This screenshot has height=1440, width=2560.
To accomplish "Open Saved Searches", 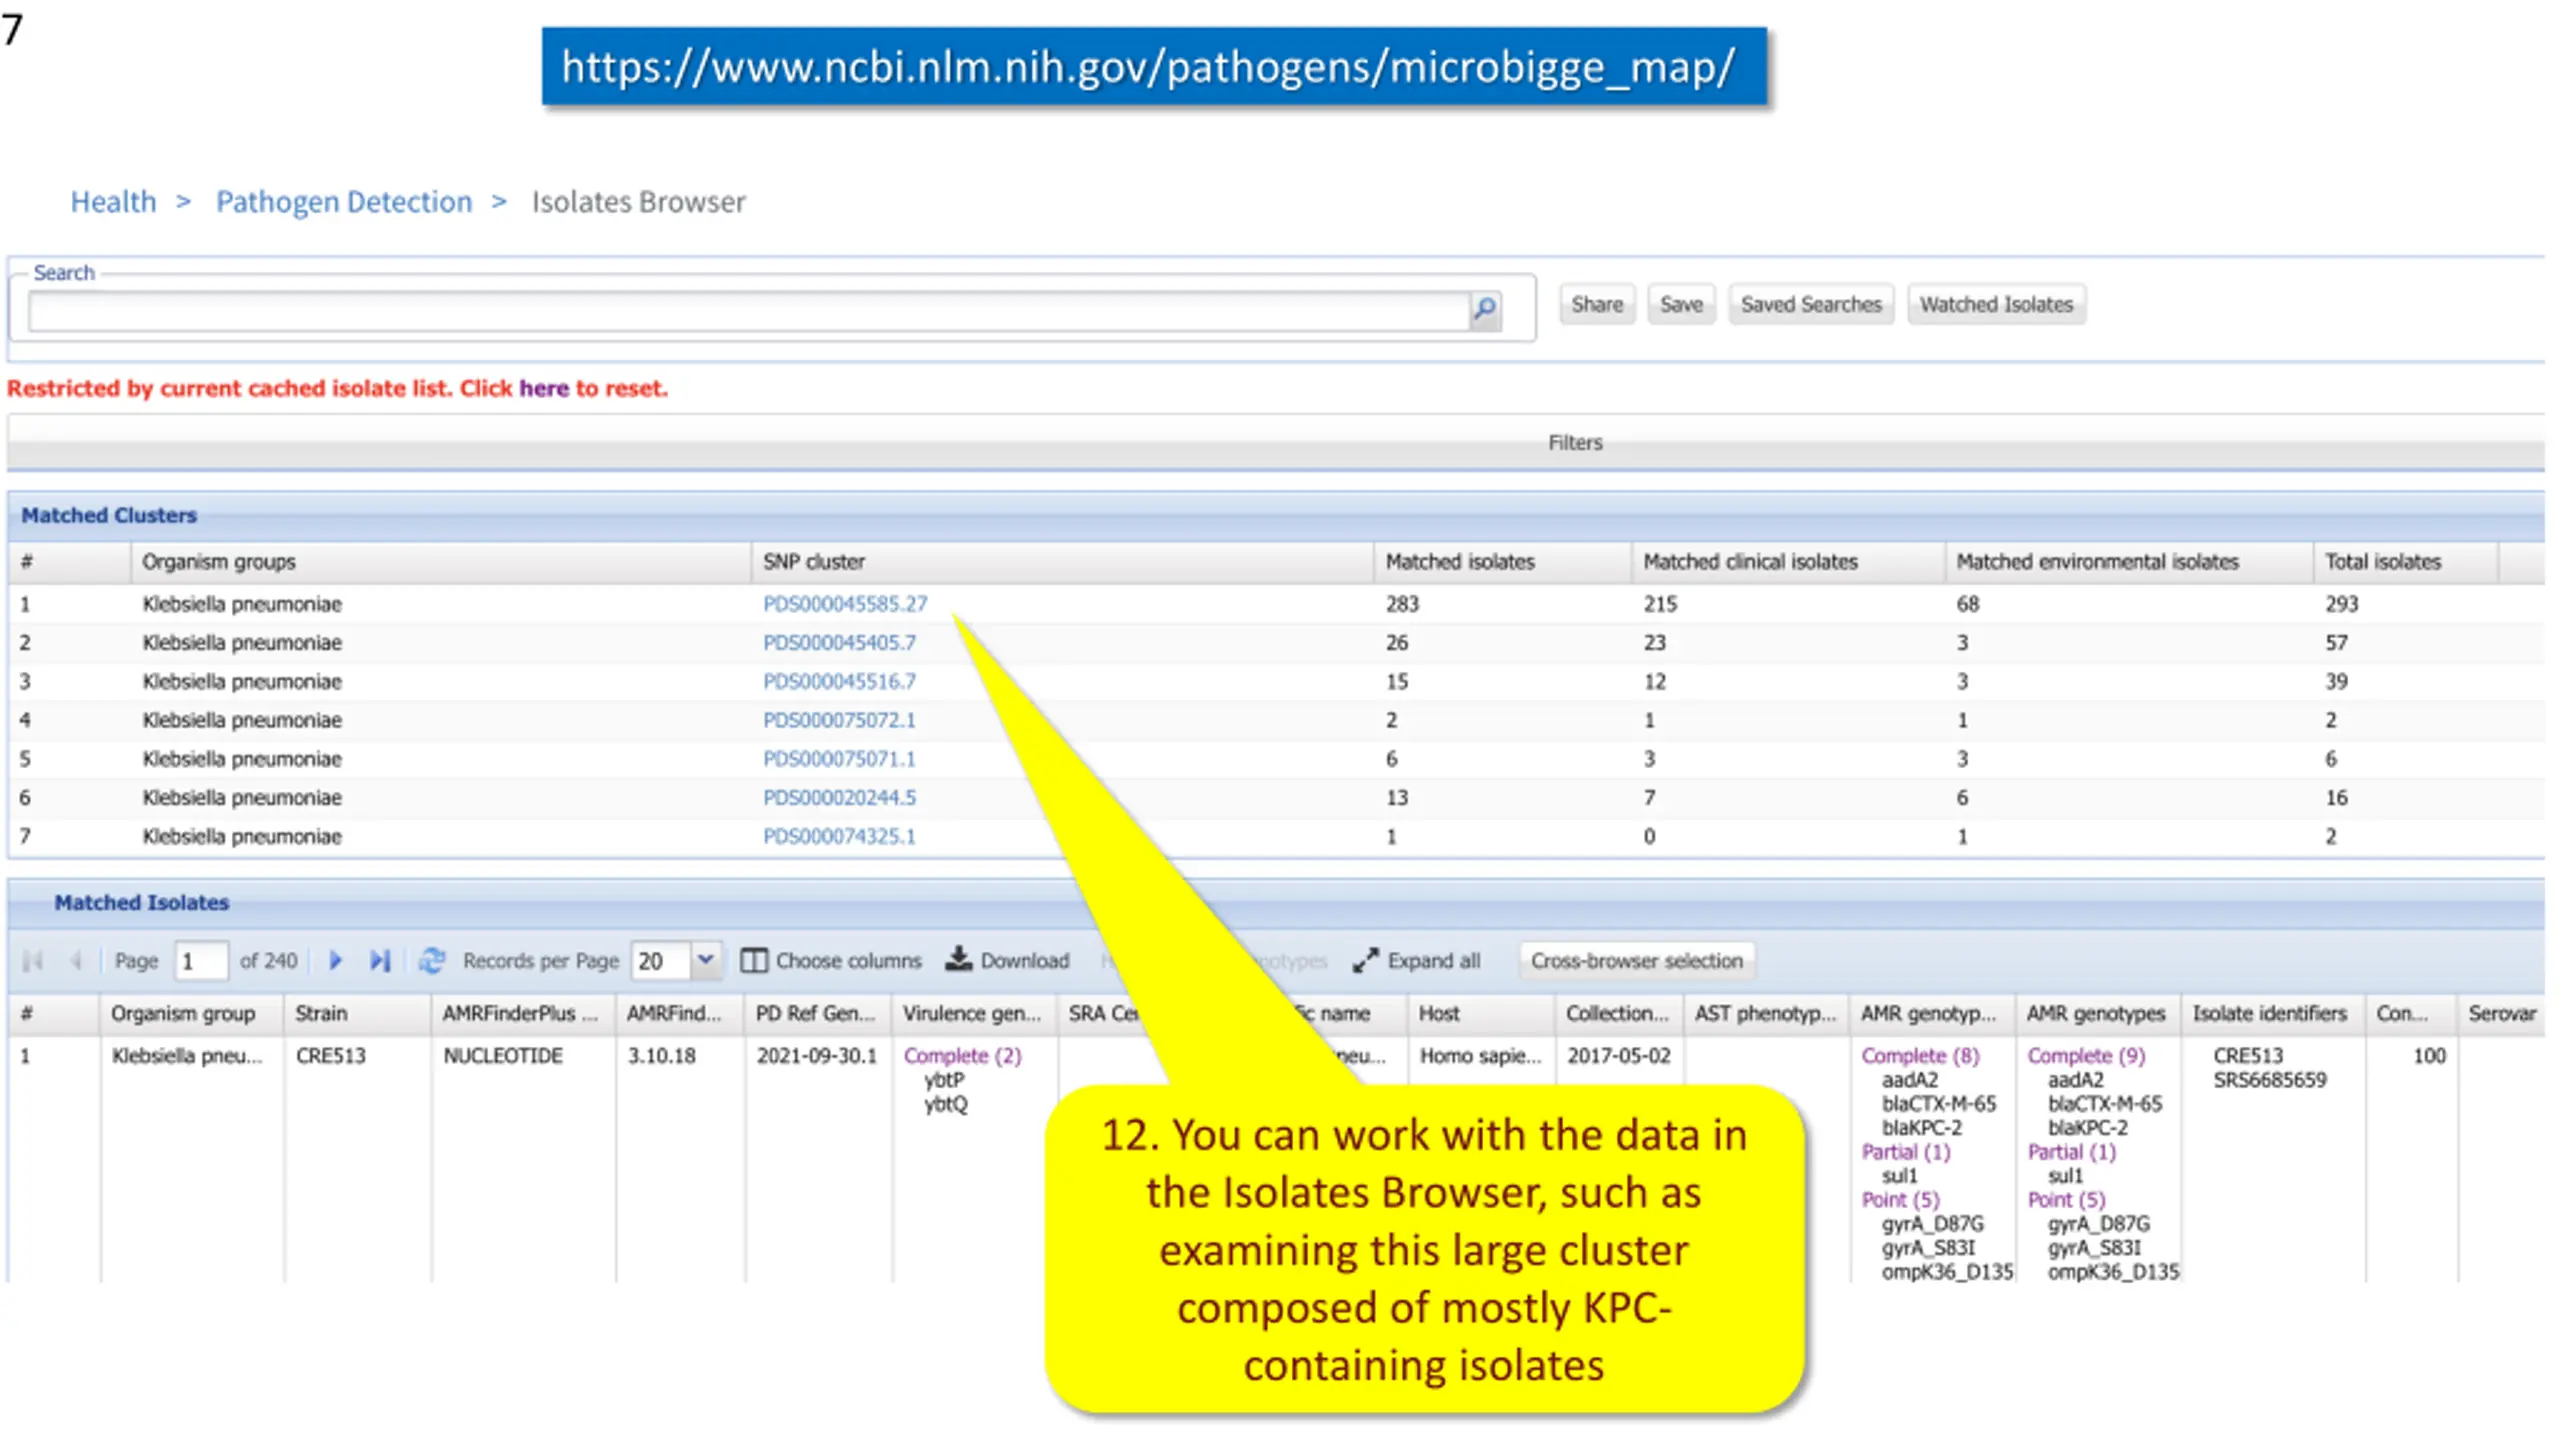I will [1811, 305].
